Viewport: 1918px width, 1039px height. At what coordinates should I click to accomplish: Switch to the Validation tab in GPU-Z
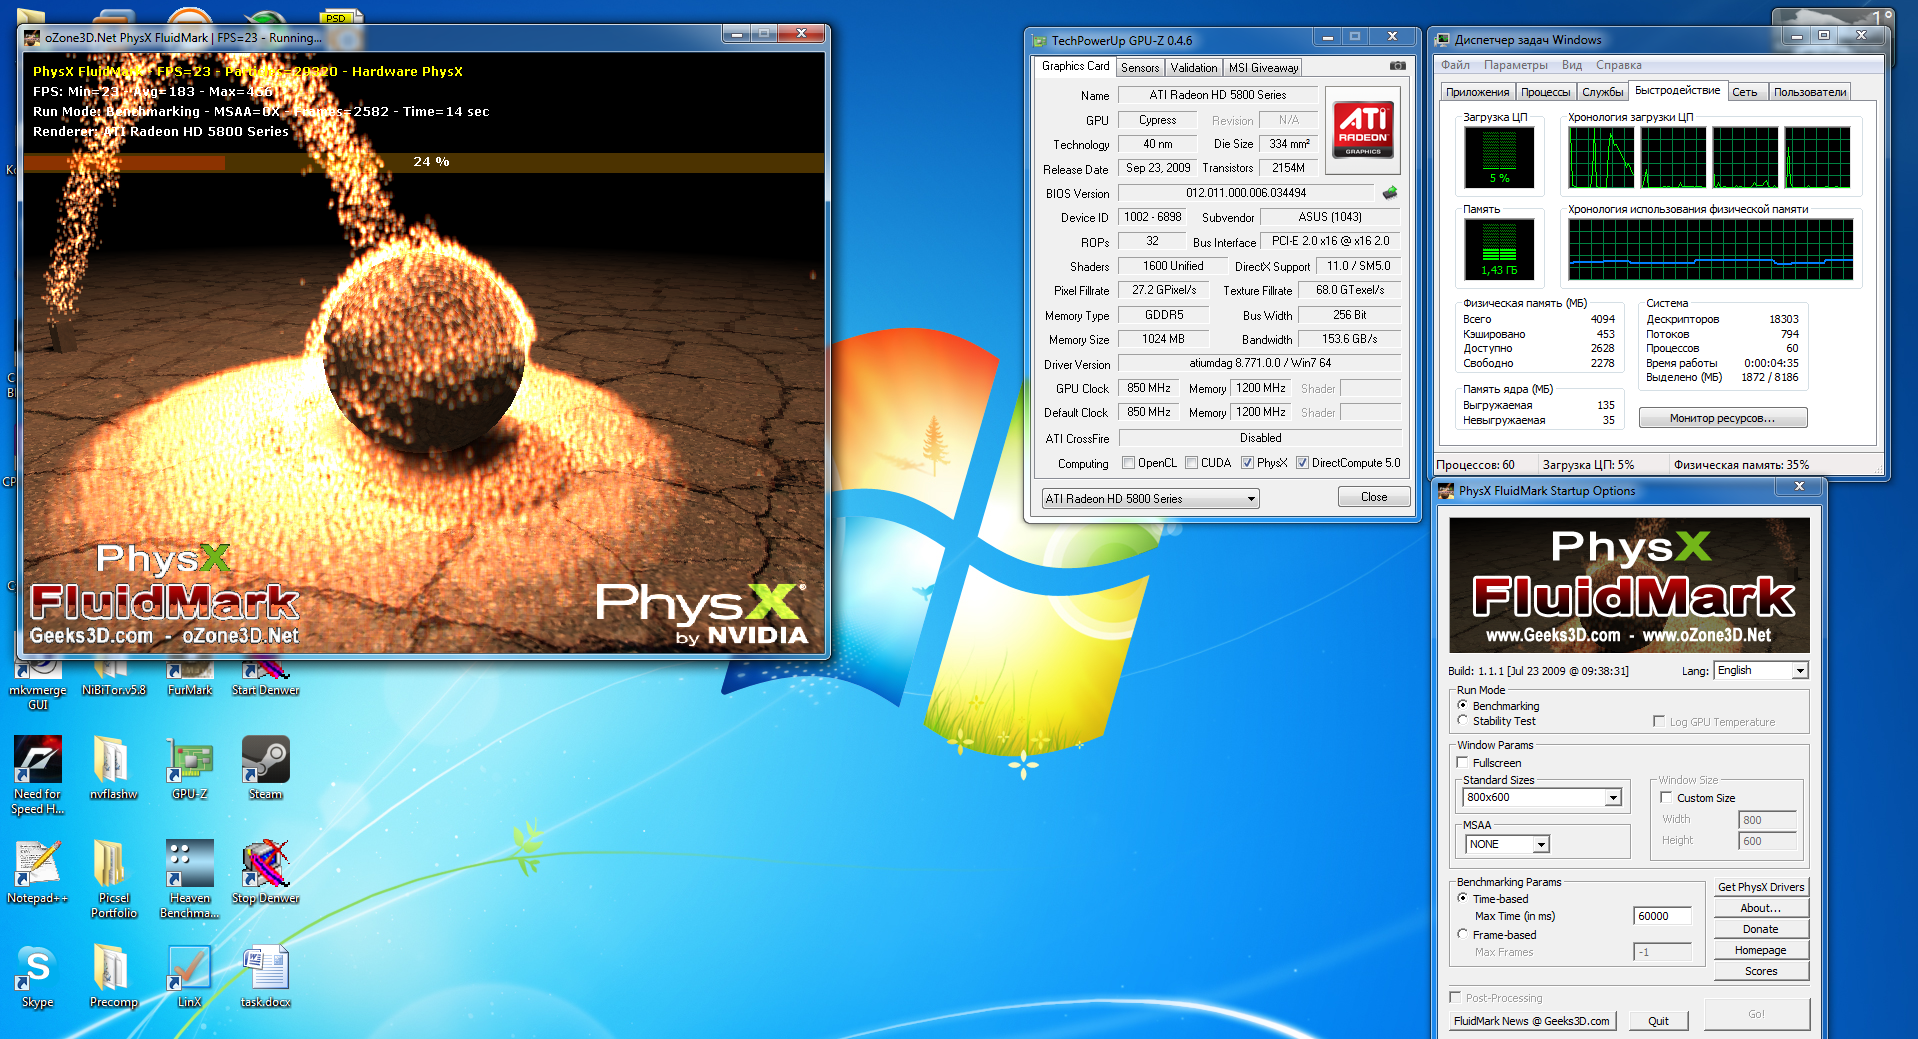click(1194, 68)
